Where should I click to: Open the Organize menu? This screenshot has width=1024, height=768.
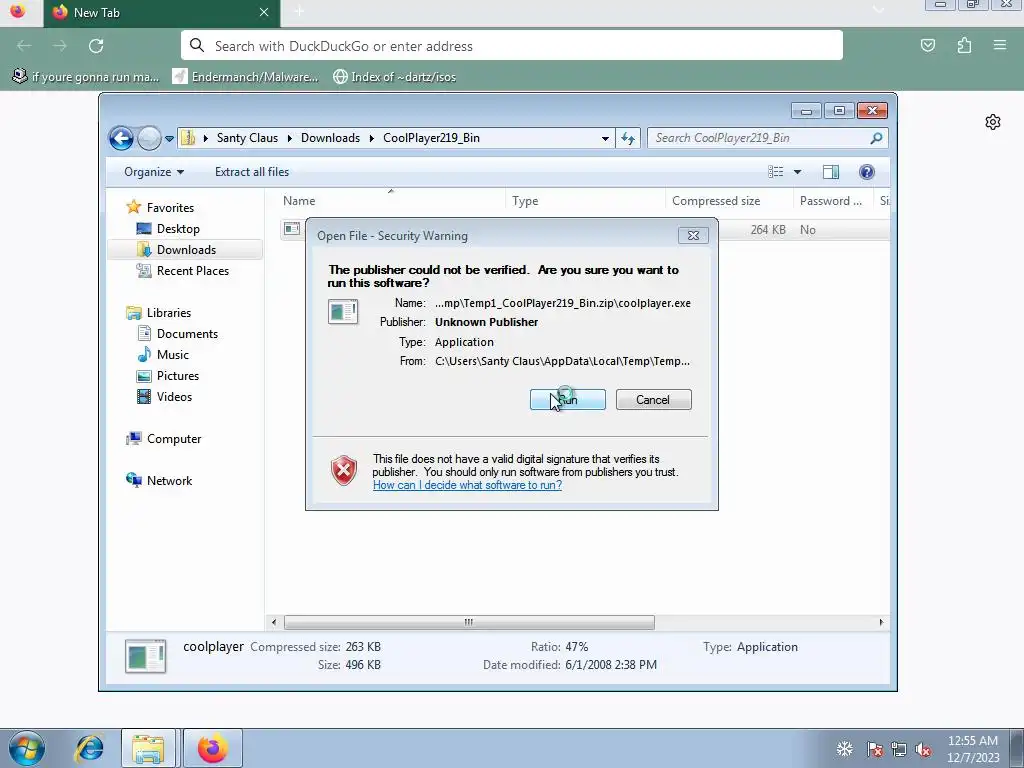click(154, 172)
